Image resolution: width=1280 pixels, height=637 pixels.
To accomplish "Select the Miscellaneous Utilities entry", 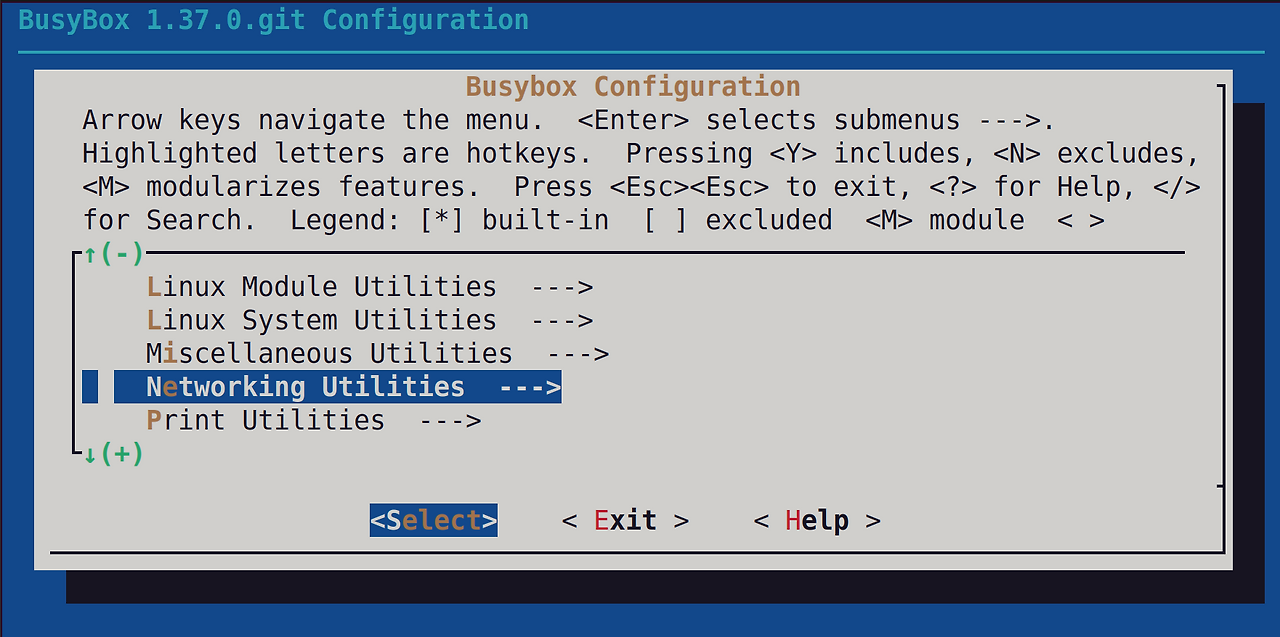I will (330, 353).
